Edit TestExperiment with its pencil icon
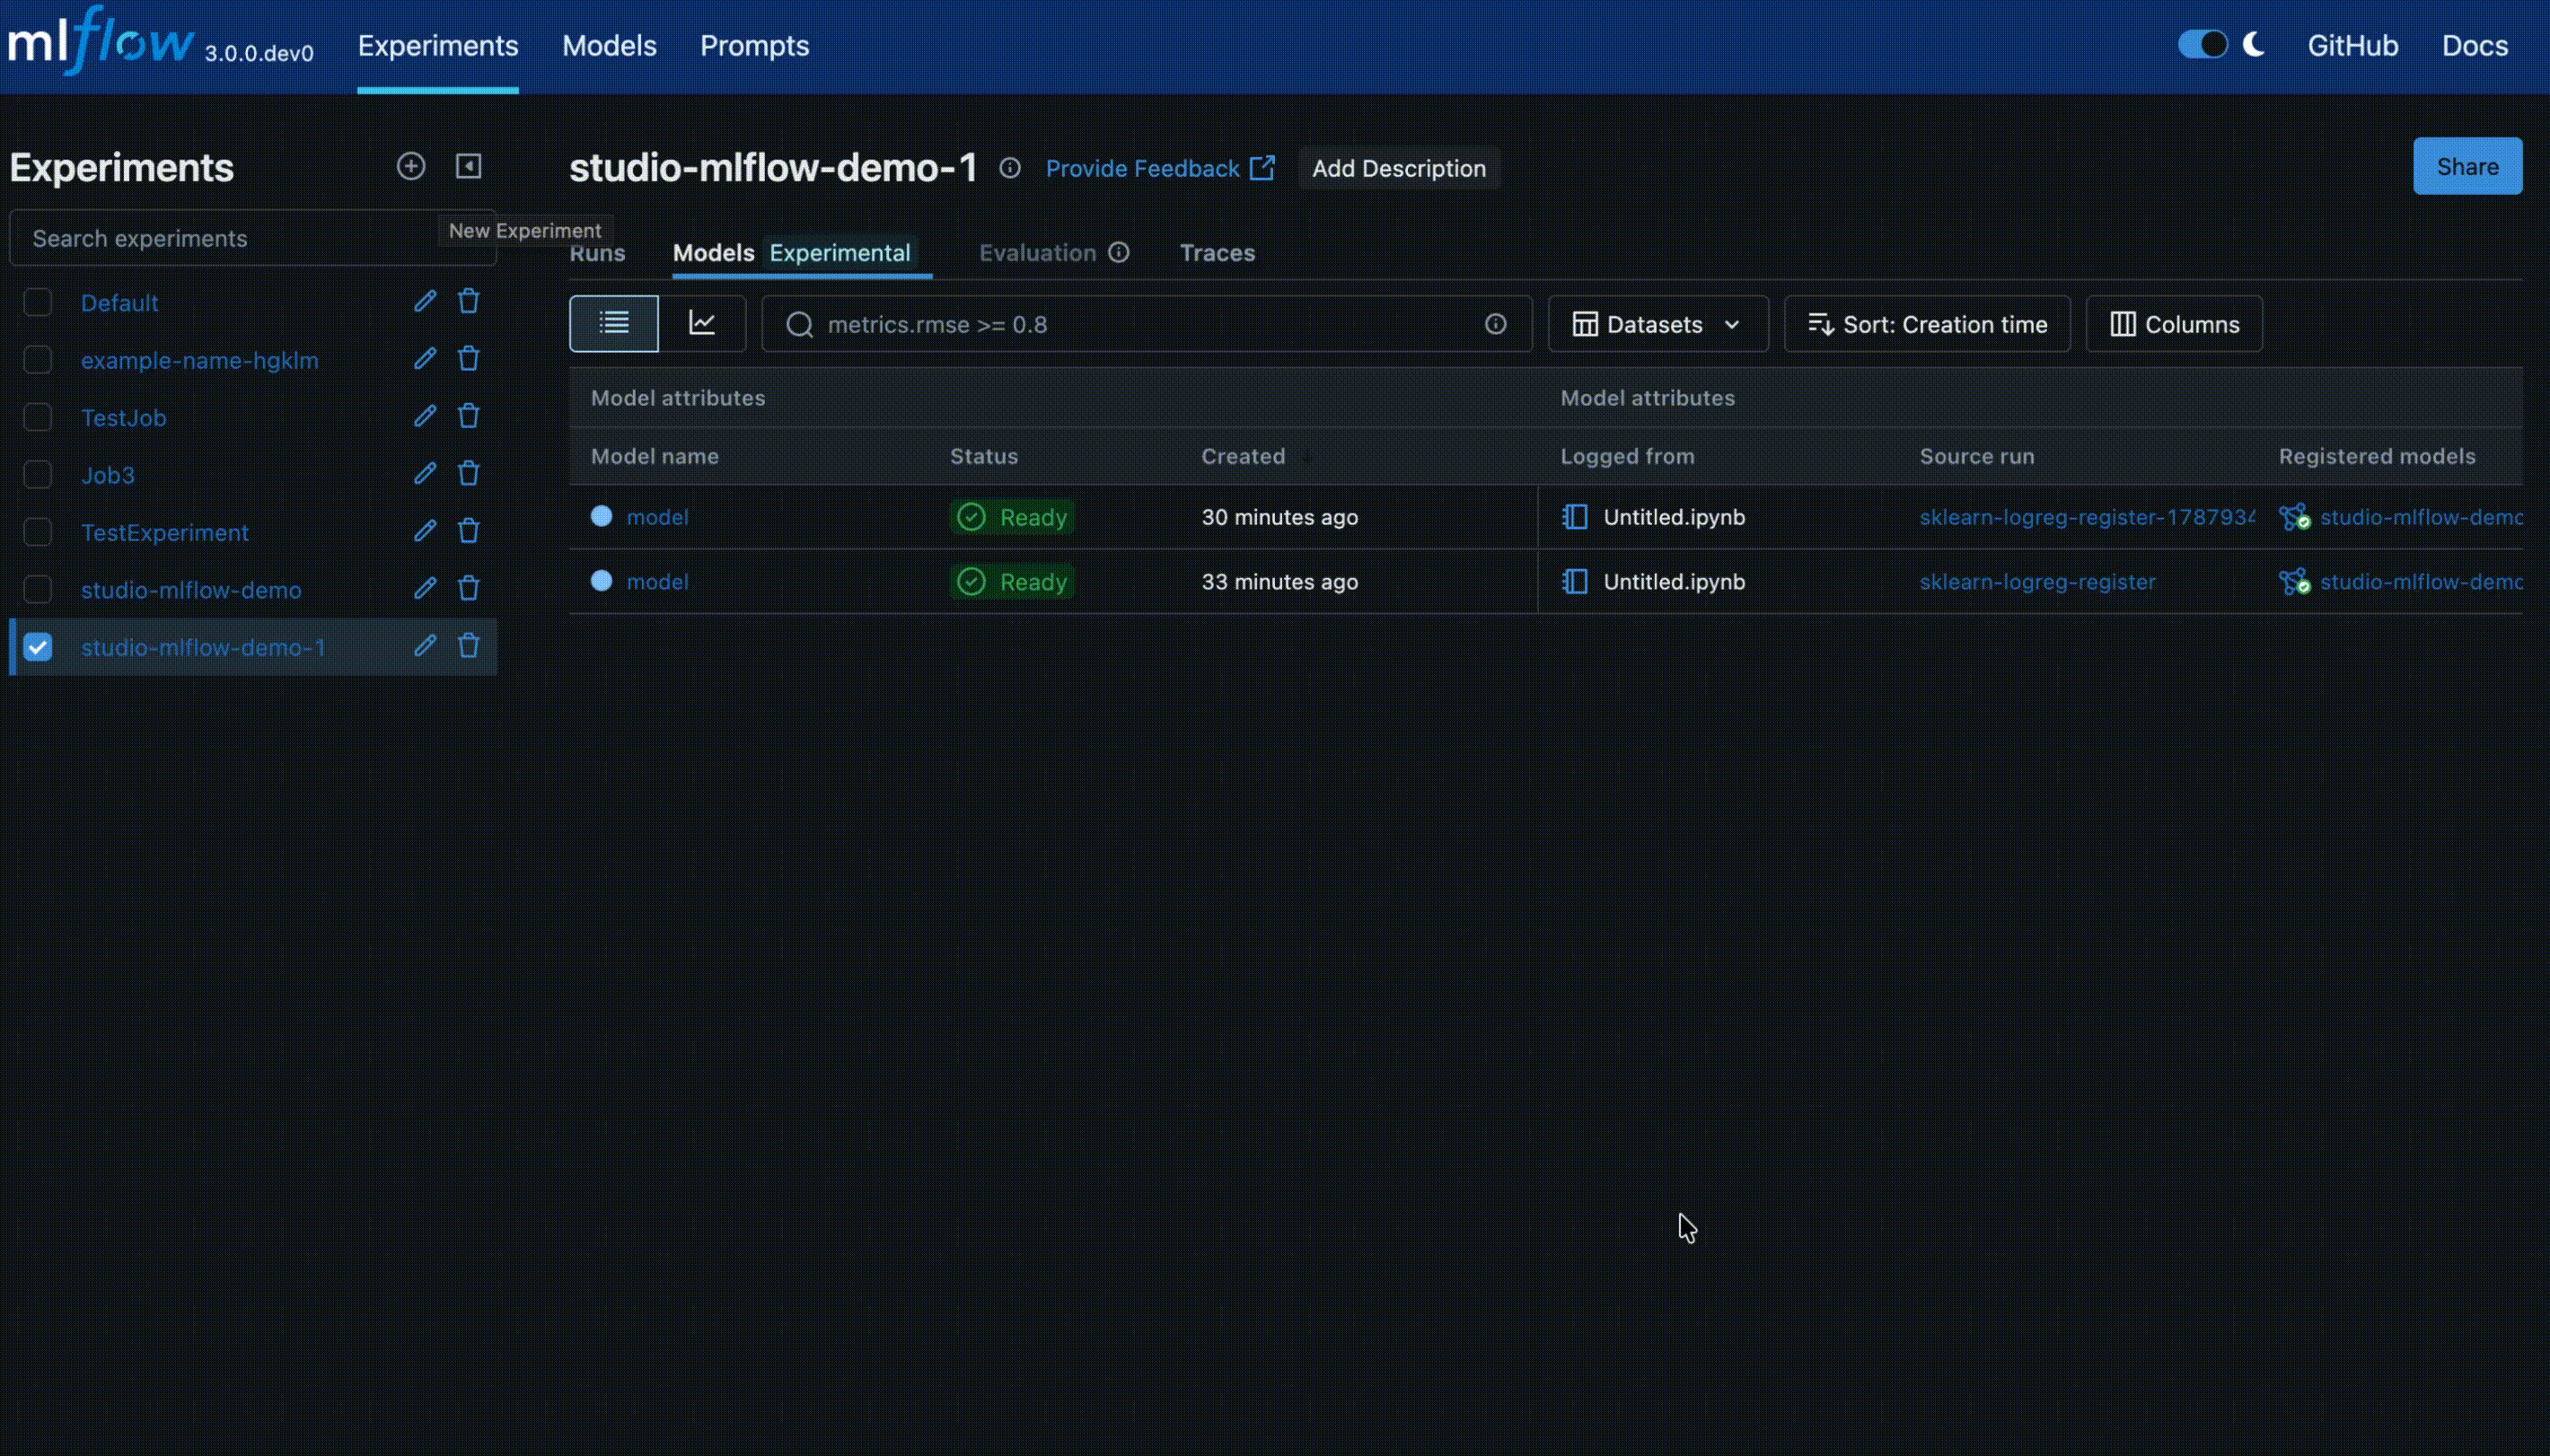Image resolution: width=2550 pixels, height=1456 pixels. tap(425, 531)
